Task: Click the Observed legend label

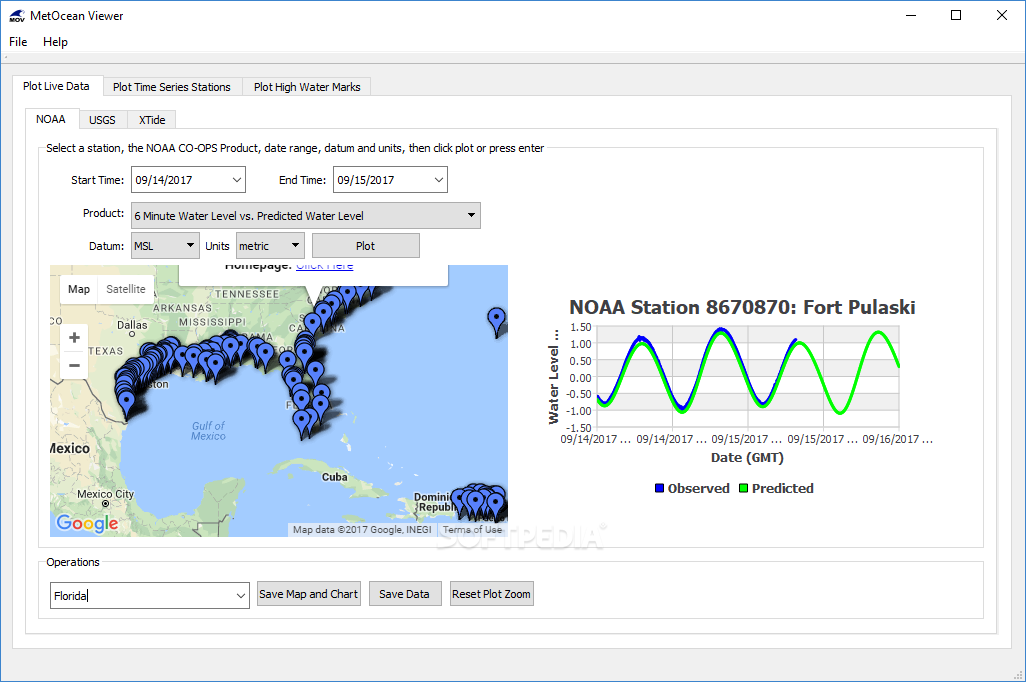Action: (698, 488)
